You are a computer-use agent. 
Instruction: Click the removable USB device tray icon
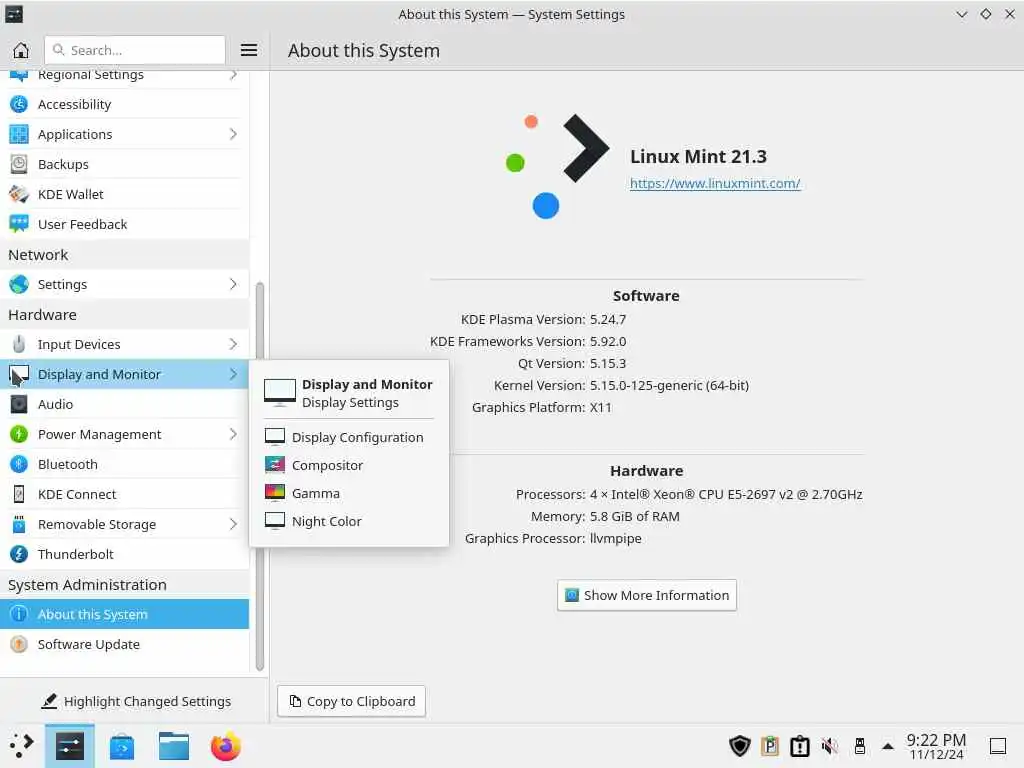(859, 746)
